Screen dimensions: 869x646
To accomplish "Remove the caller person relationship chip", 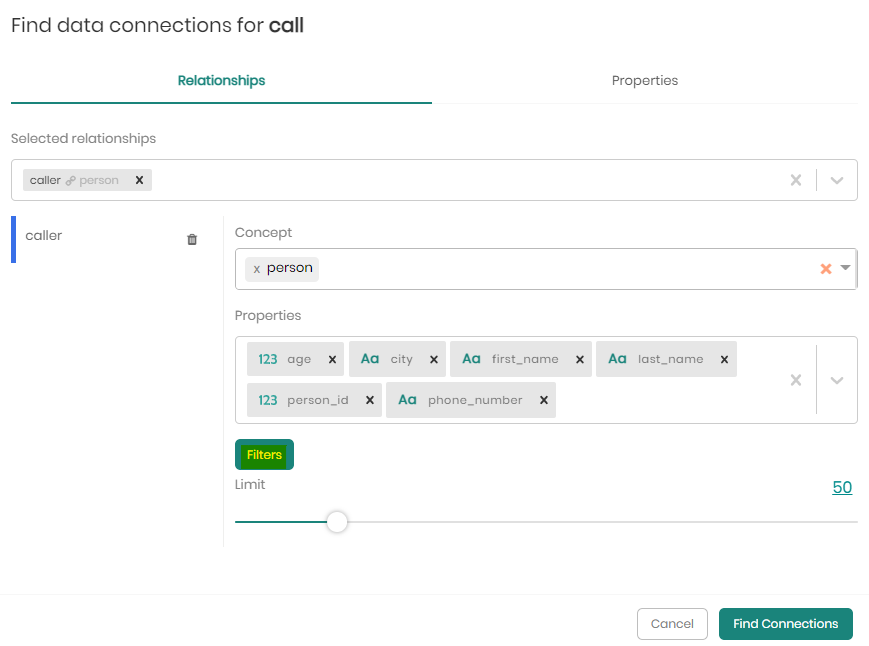I will tap(139, 180).
